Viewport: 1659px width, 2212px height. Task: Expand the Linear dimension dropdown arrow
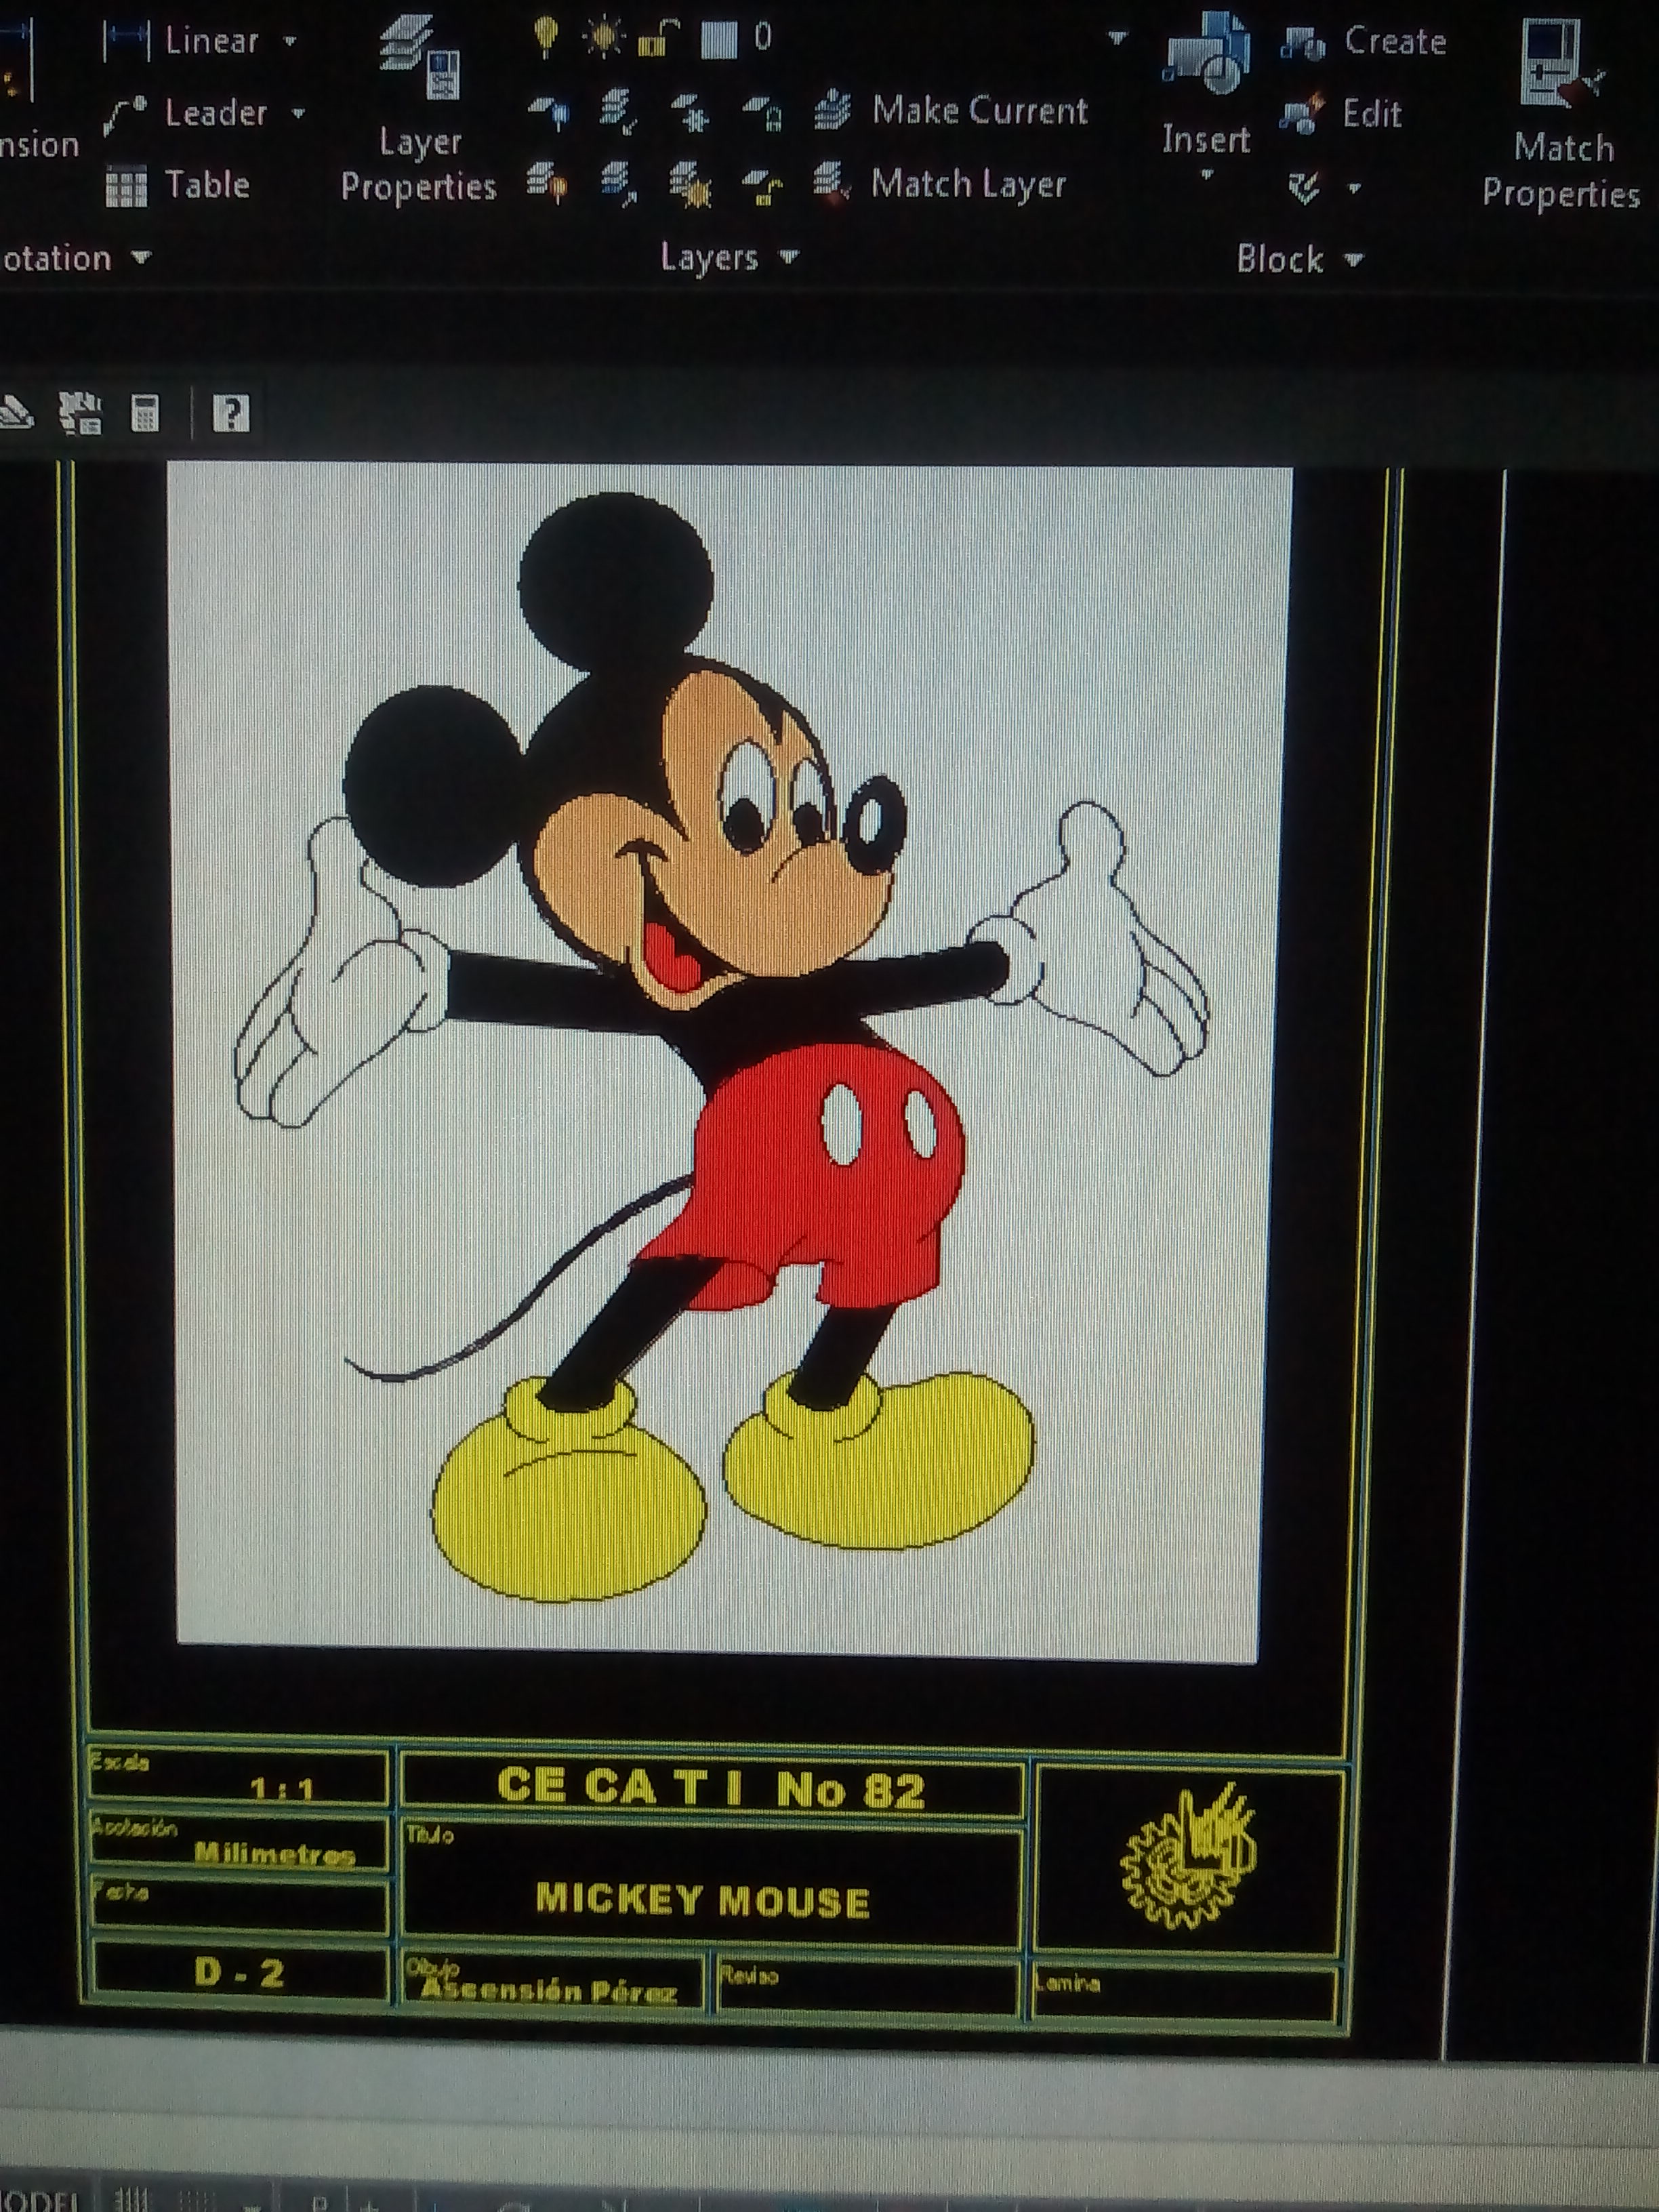pos(290,42)
